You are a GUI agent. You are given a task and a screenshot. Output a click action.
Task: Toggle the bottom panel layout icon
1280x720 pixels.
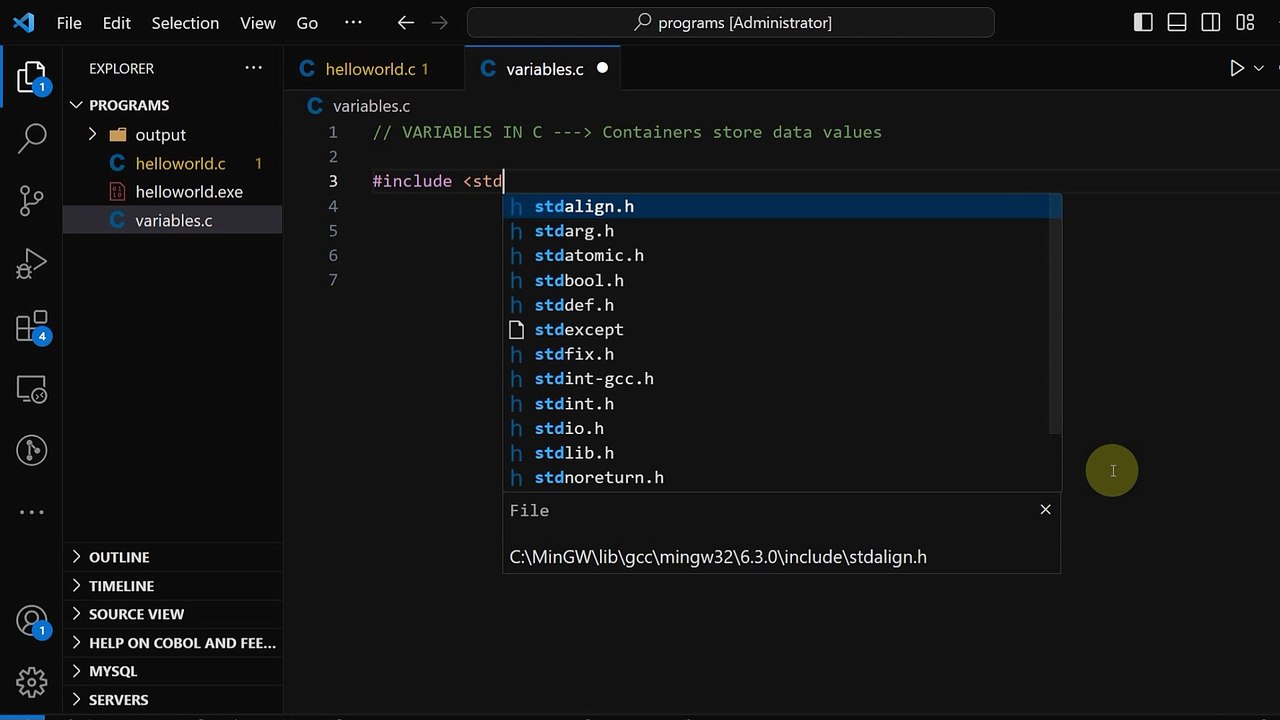point(1177,22)
